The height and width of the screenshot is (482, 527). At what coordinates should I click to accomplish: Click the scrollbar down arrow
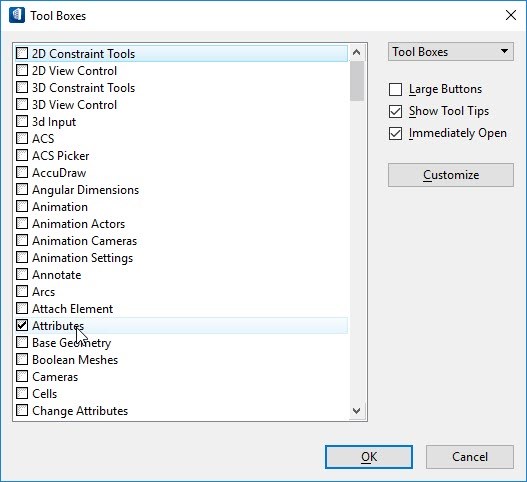[357, 411]
